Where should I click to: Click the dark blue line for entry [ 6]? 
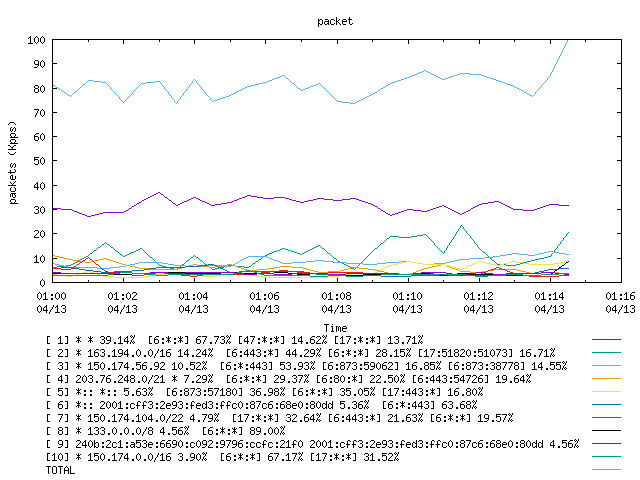pyautogui.click(x=606, y=404)
